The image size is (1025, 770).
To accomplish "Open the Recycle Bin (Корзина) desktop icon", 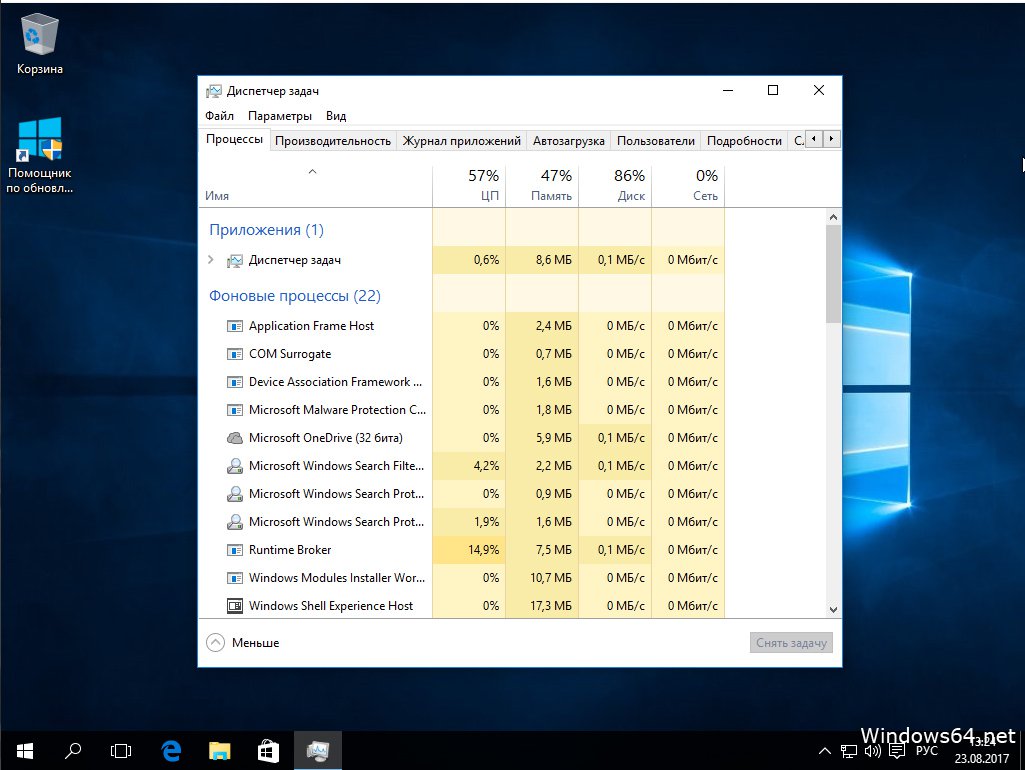I will (x=39, y=44).
